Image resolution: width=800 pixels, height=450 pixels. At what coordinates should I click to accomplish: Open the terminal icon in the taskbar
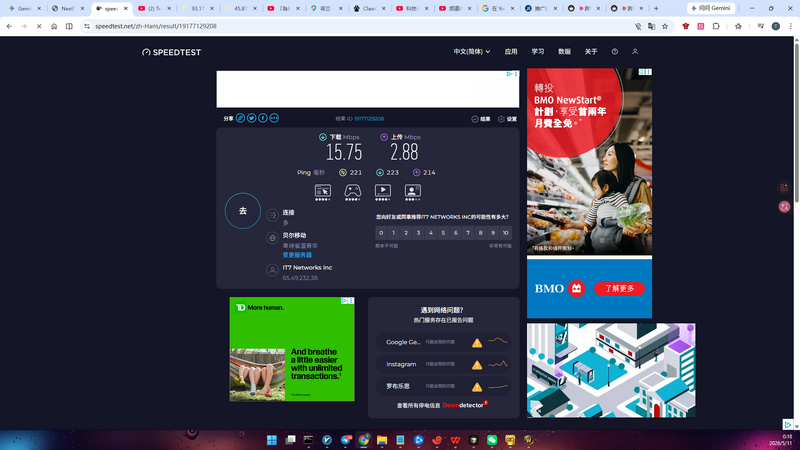309,440
